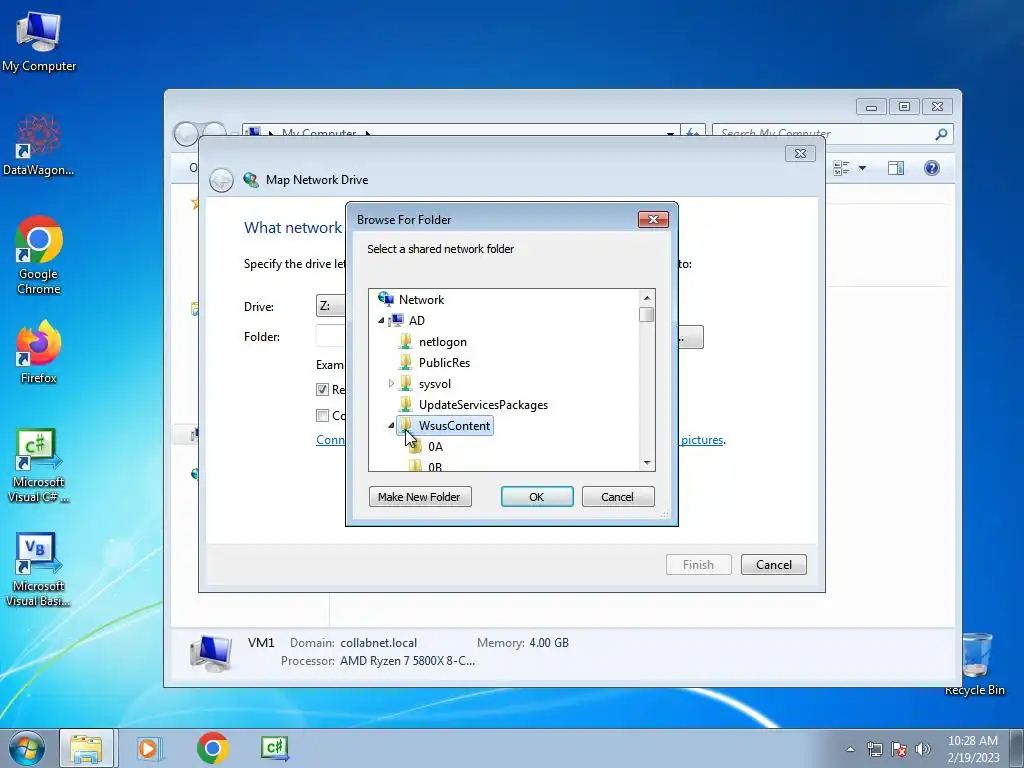
Task: Open Visual C# from the taskbar
Action: [x=274, y=748]
